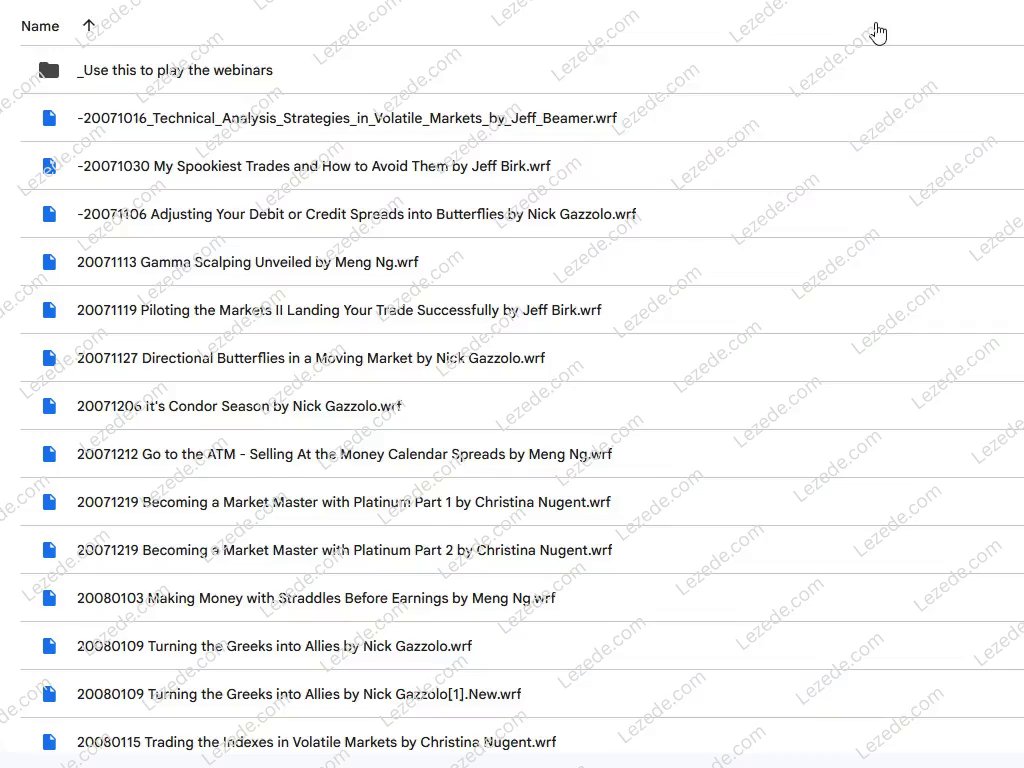Select 20071212 Go to the ATM file name
This screenshot has width=1024, height=768.
(x=344, y=454)
